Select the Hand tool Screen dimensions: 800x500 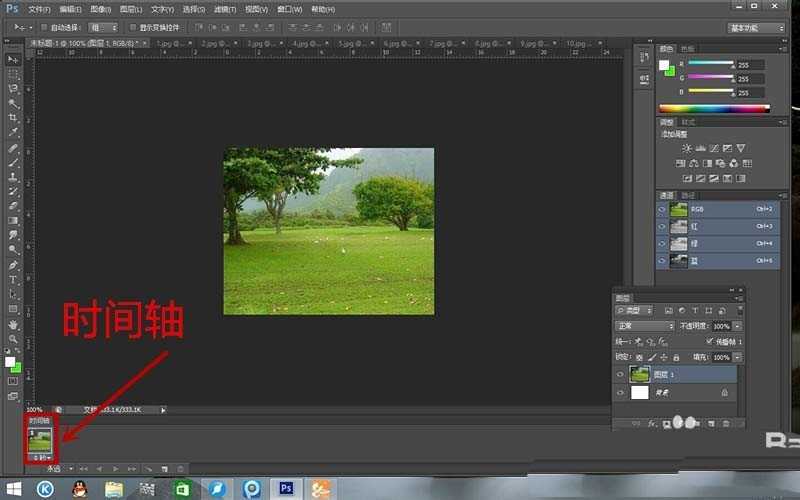tap(14, 325)
